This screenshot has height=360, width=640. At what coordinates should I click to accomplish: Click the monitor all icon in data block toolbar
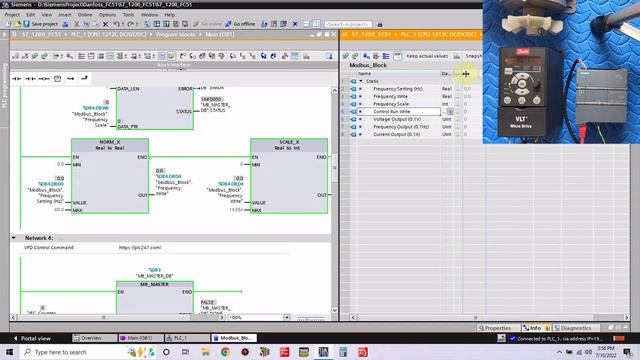[398, 56]
